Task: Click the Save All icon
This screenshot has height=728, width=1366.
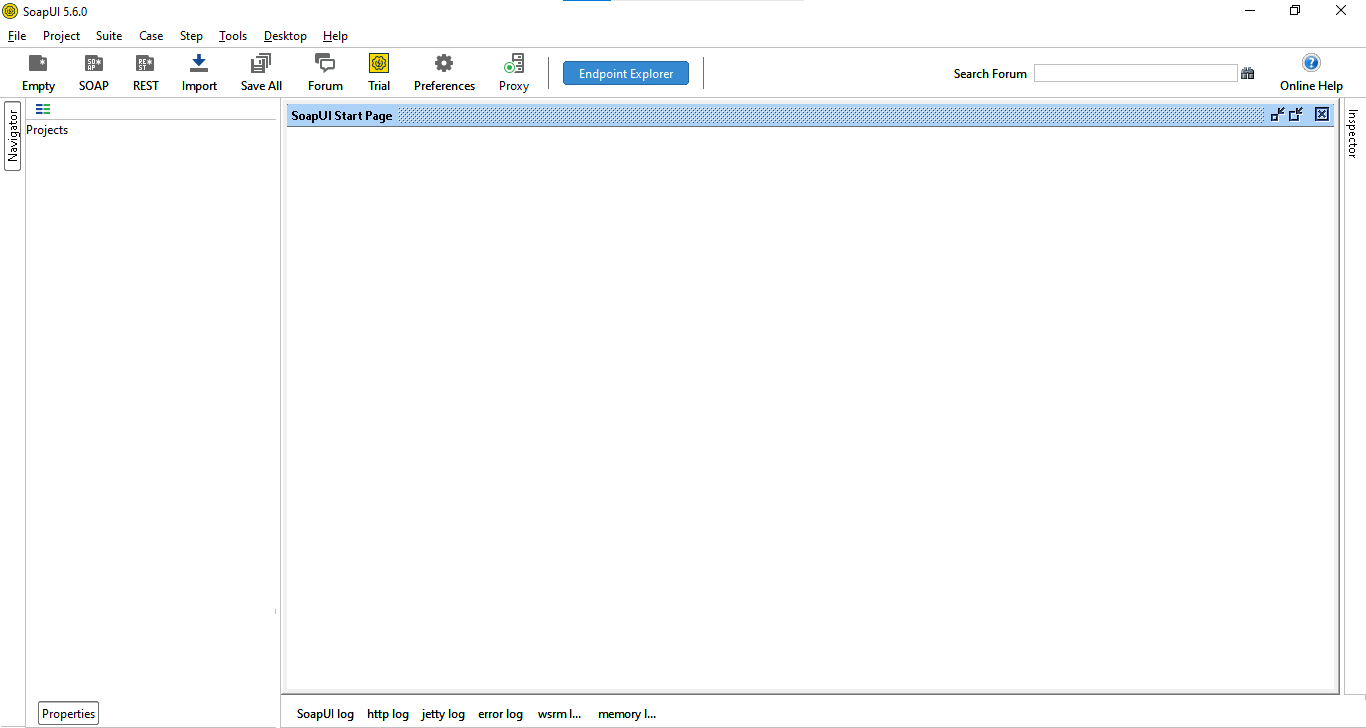Action: click(x=261, y=64)
